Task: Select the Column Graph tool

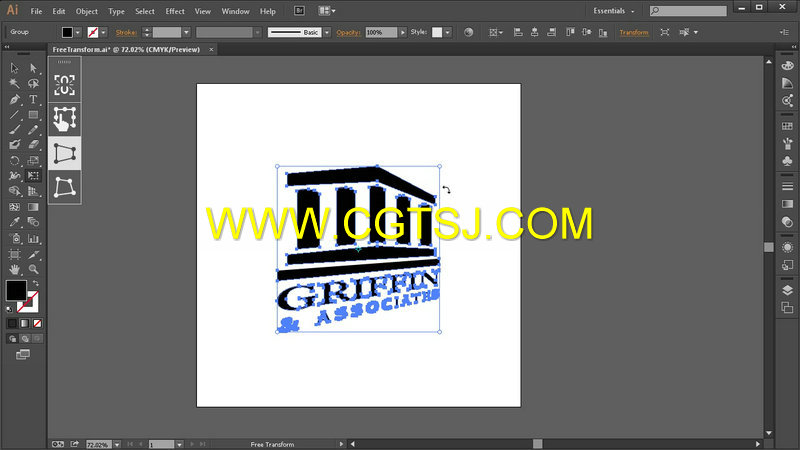Action: tap(33, 238)
